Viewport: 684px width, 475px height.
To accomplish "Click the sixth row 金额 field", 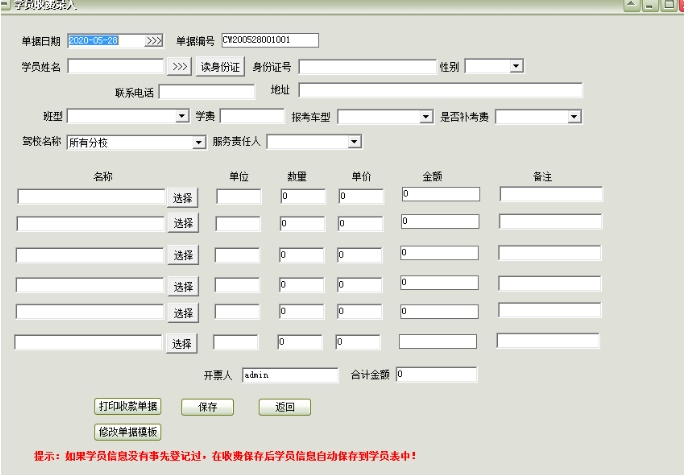I will click(438, 342).
